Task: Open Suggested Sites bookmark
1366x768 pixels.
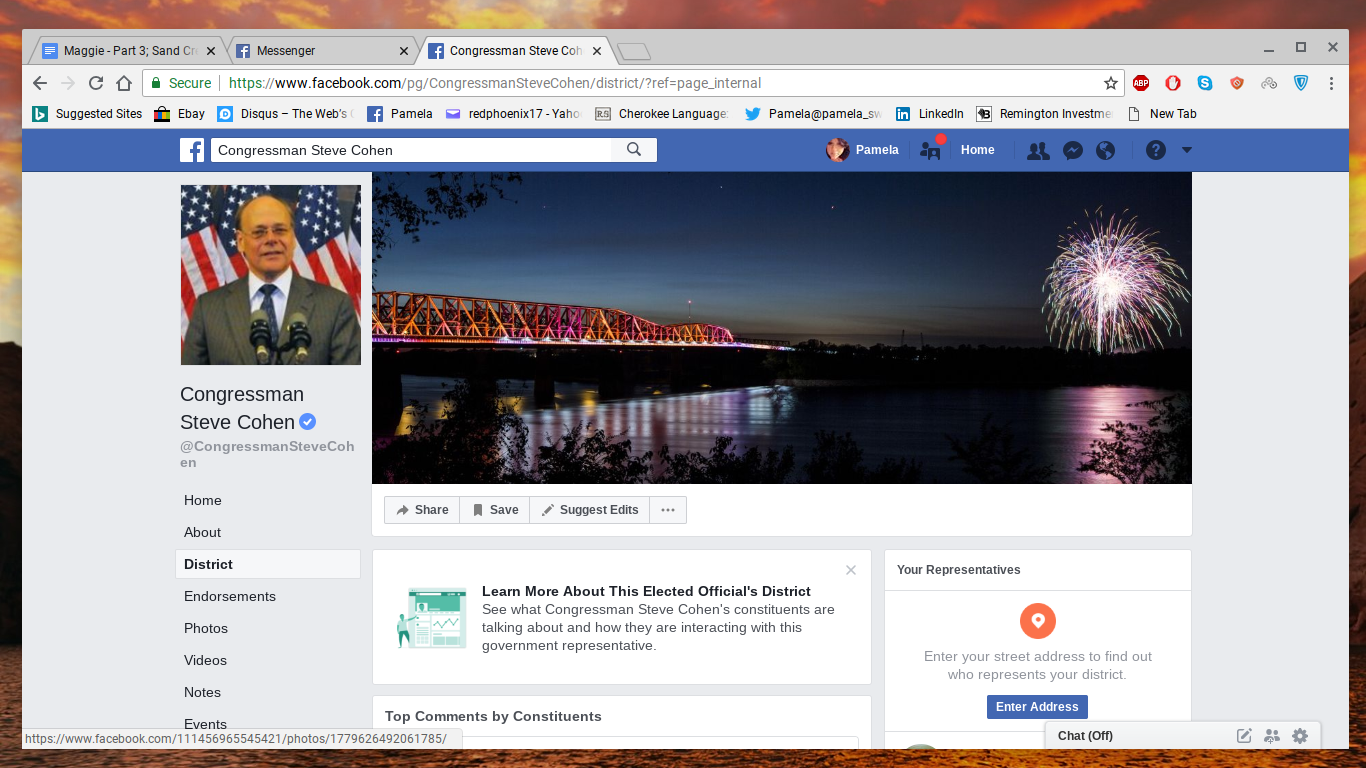Action: pyautogui.click(x=87, y=114)
